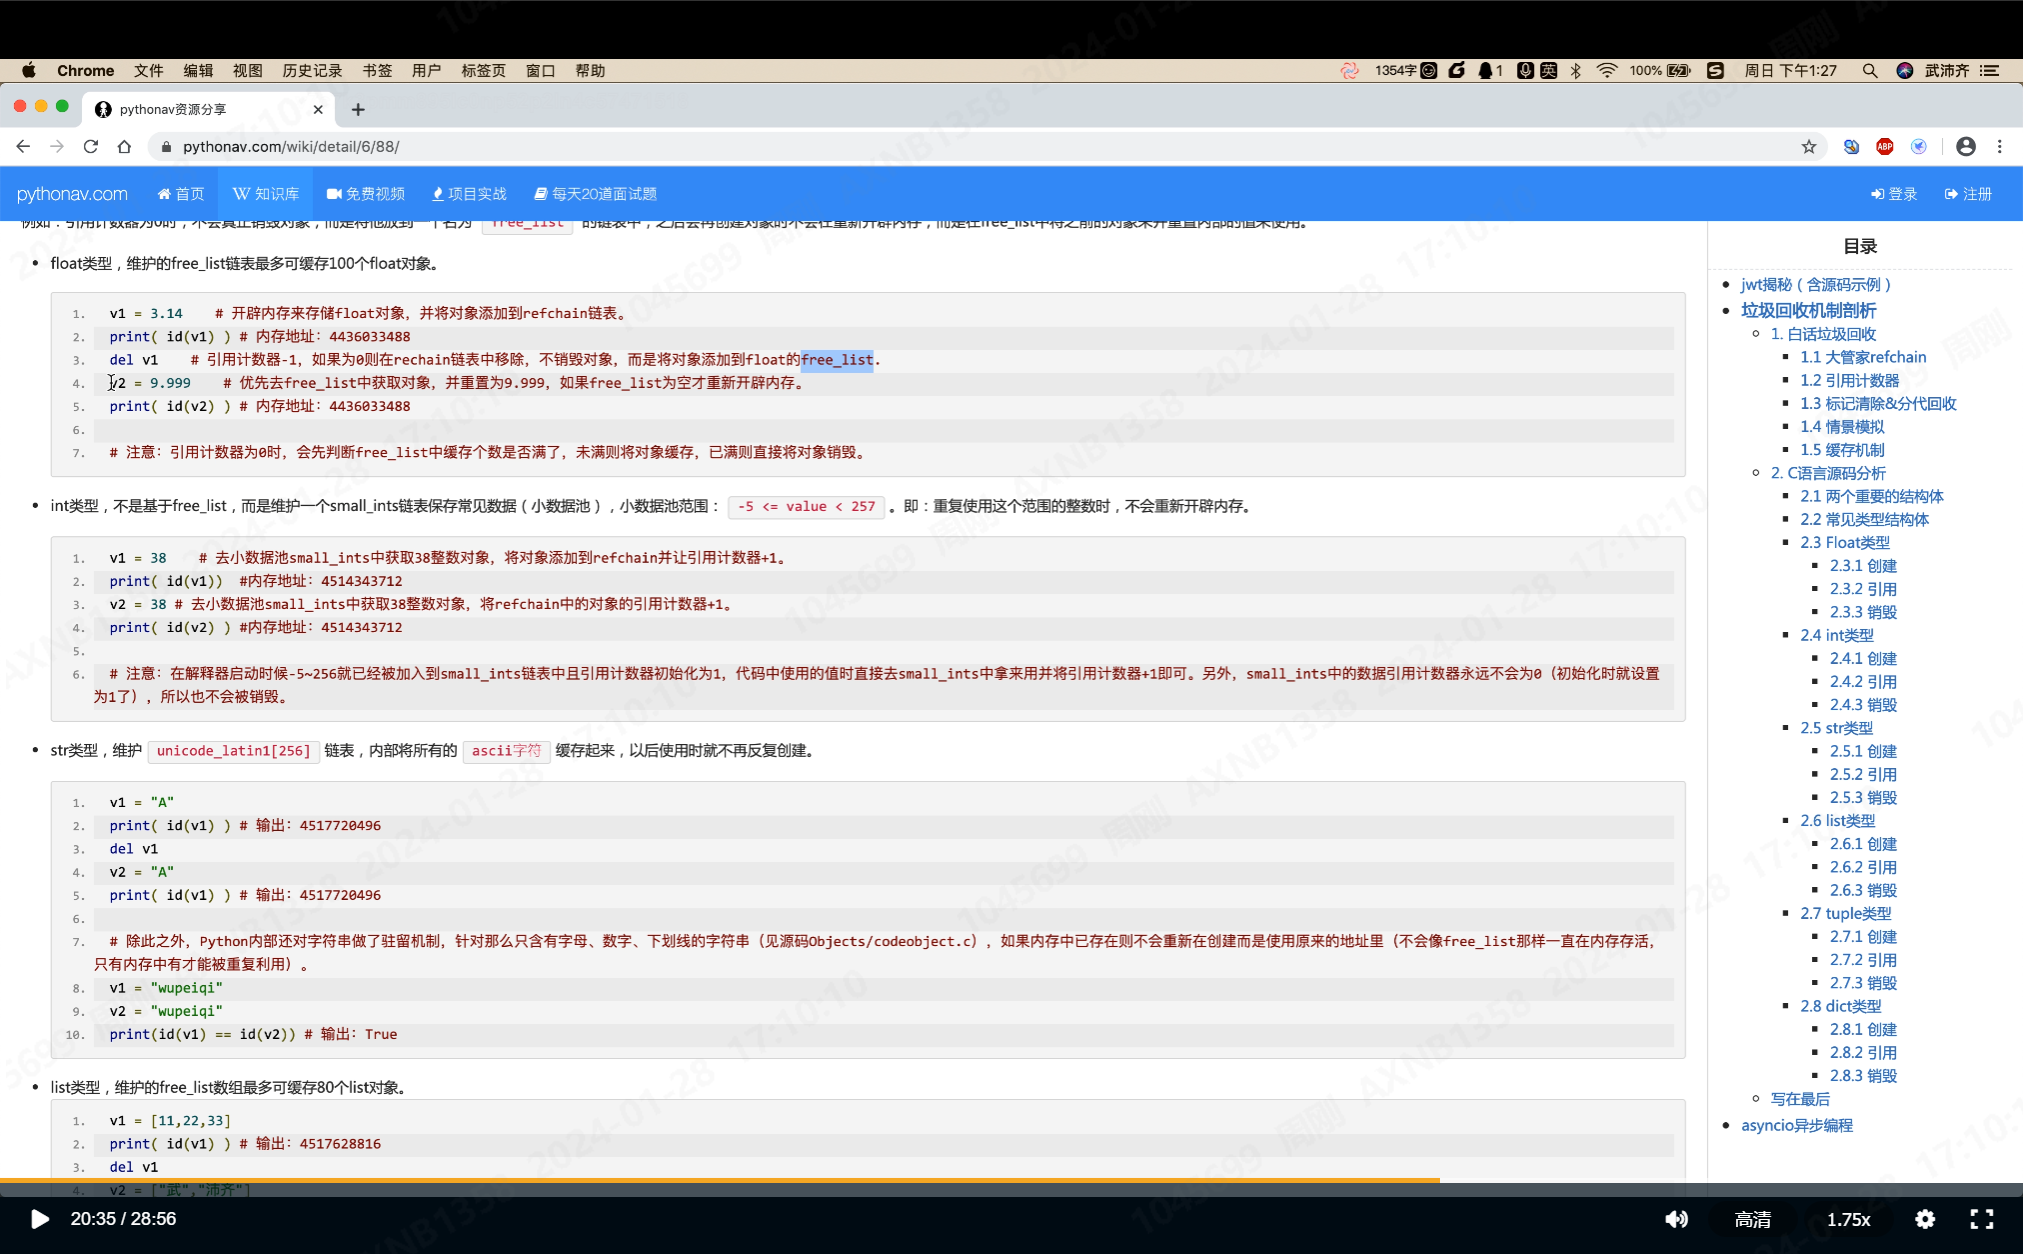Jump to 2. C语言源码分析
The image size is (2023, 1254).
tap(1828, 473)
